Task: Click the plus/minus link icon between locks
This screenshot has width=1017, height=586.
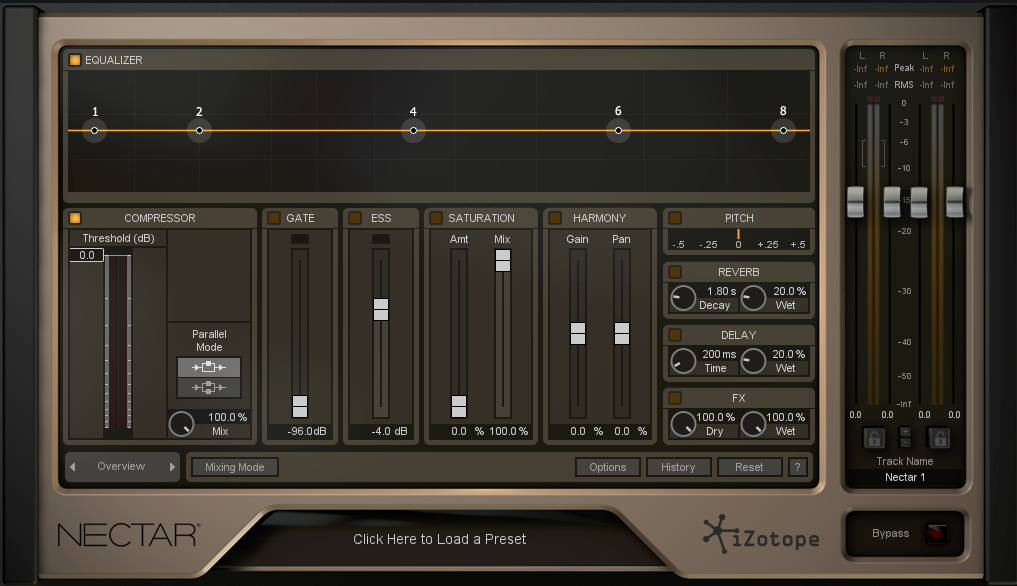Action: tap(905, 437)
